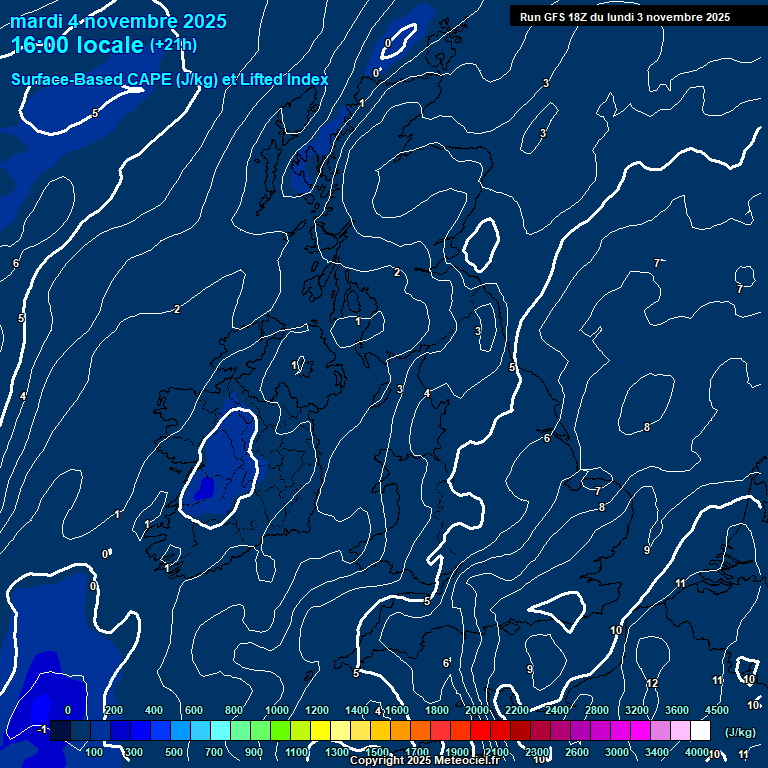768x768 pixels.
Task: Click the '200' legend scale label
Action: 114,710
